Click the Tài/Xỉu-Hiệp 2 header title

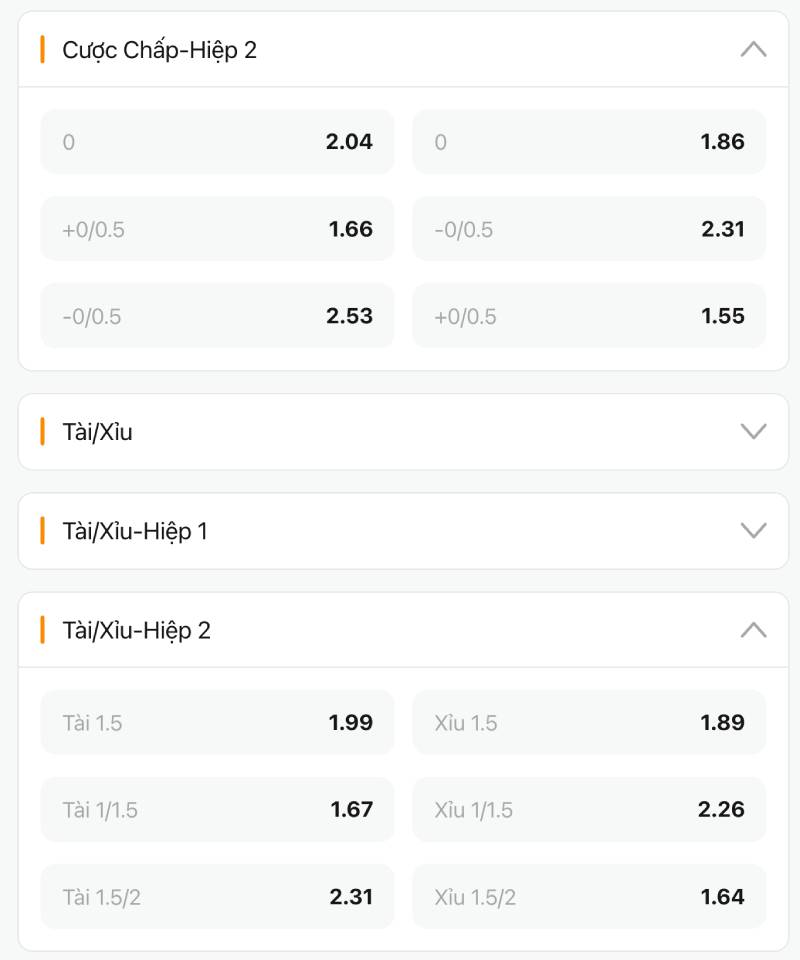[136, 630]
